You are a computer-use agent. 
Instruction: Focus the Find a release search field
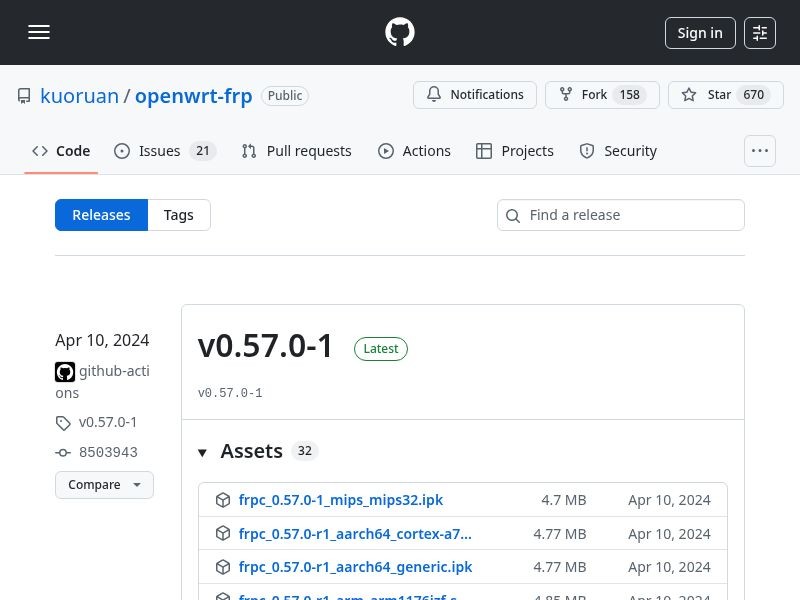pos(630,215)
